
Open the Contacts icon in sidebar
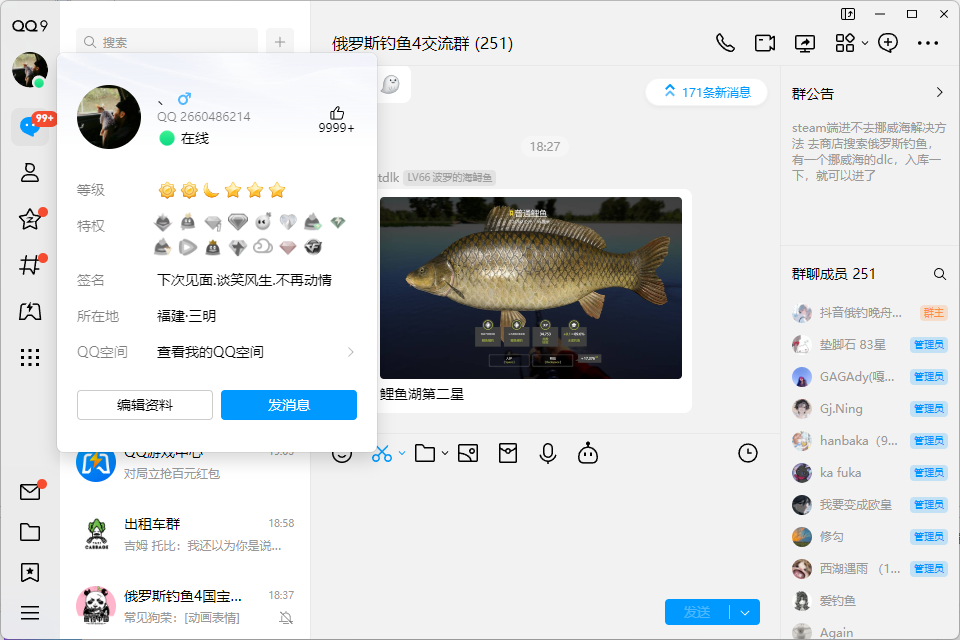30,173
